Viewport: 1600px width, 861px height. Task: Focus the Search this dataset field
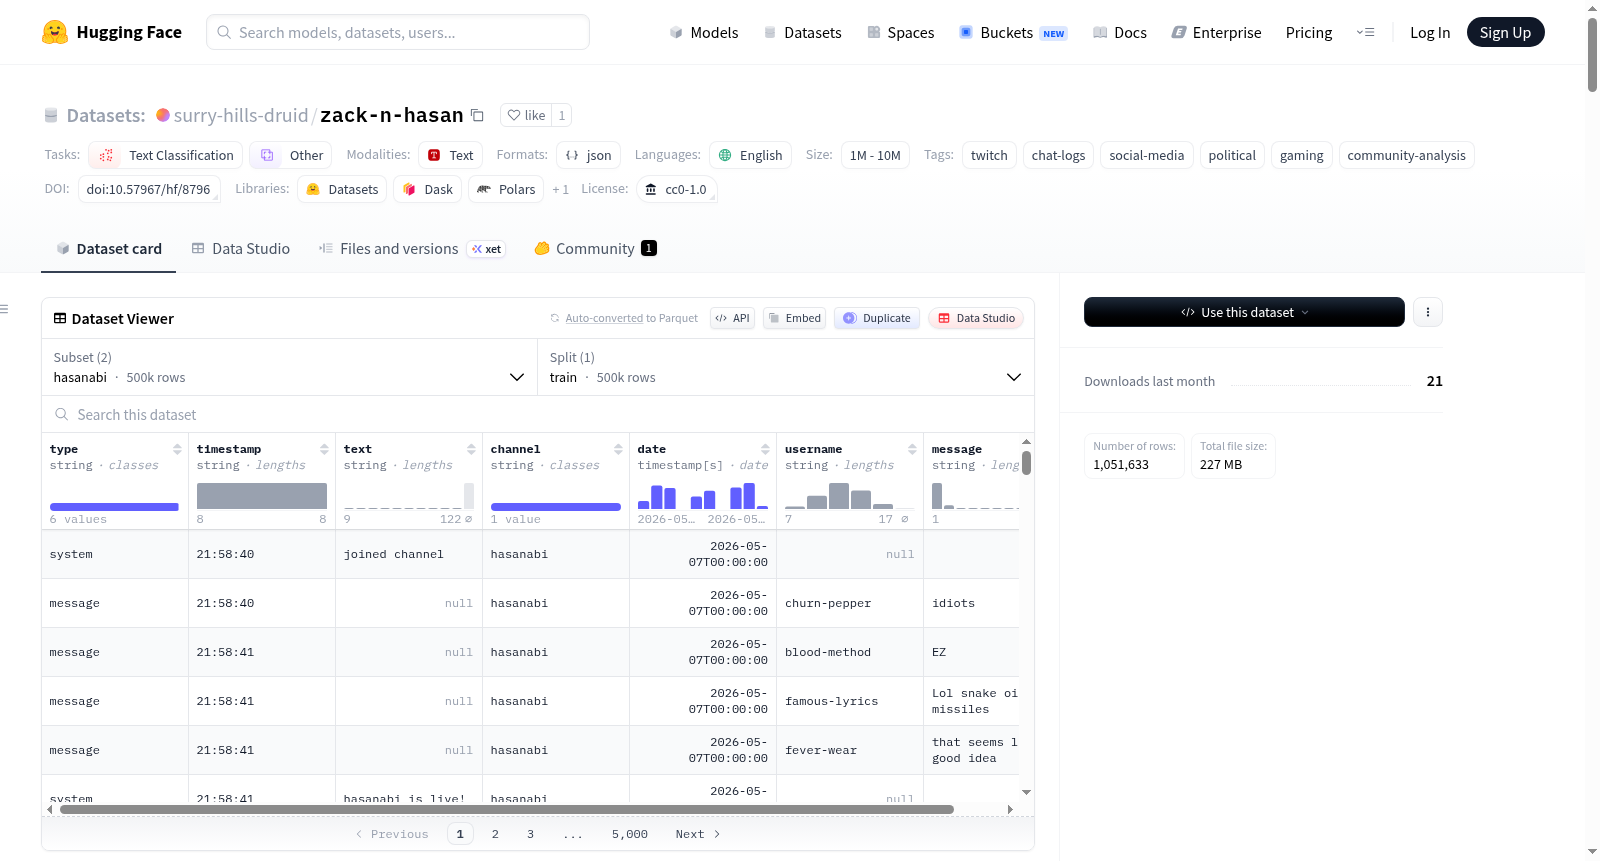pyautogui.click(x=538, y=415)
